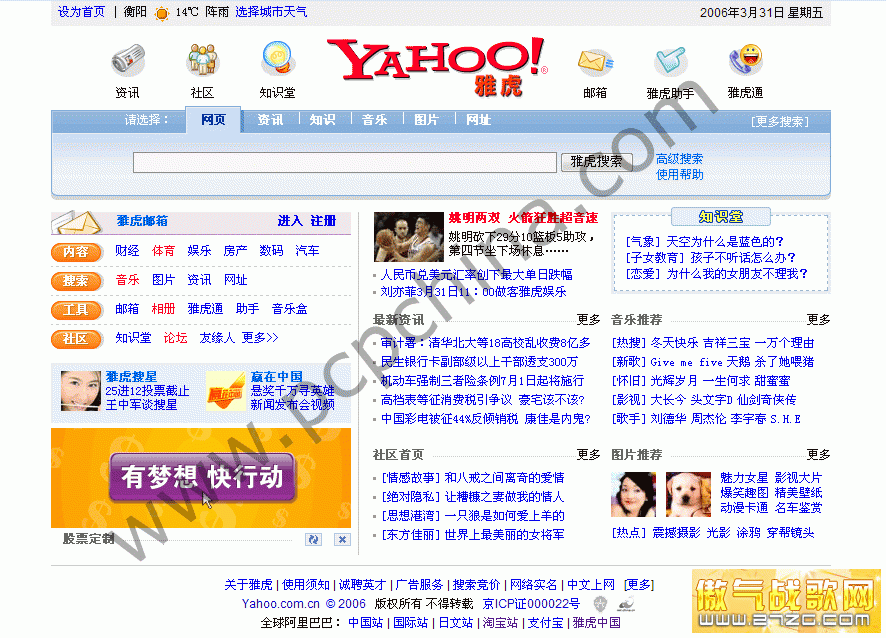This screenshot has width=886, height=638.
Task: Open the 资讯 newspaper icon
Action: point(128,60)
